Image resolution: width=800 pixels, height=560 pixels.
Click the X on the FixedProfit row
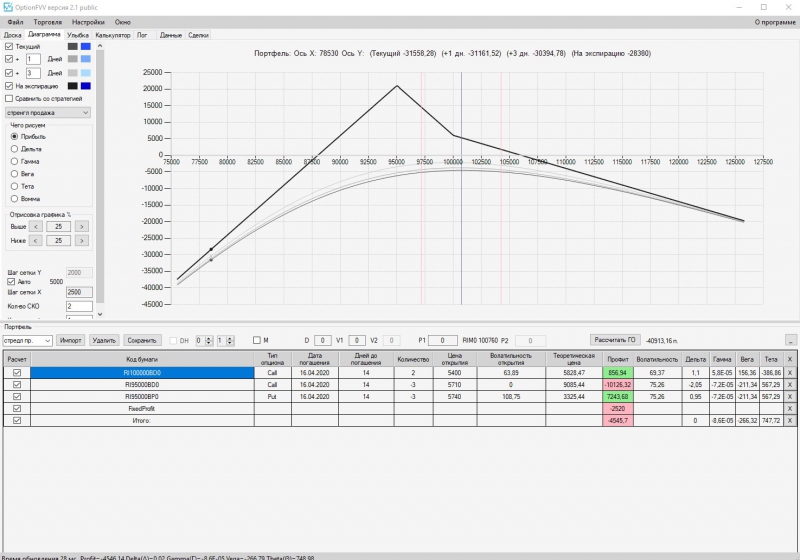[x=789, y=409]
